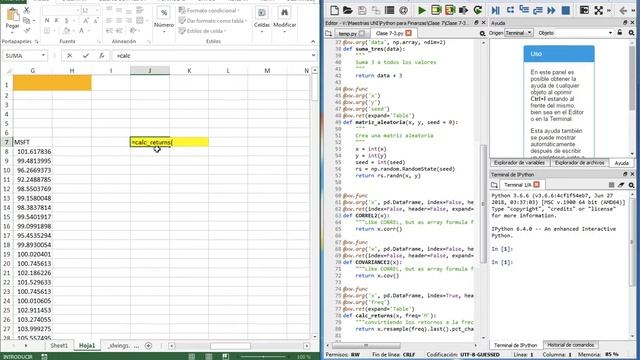Switch to Page Break Preview view icon

(225, 356)
